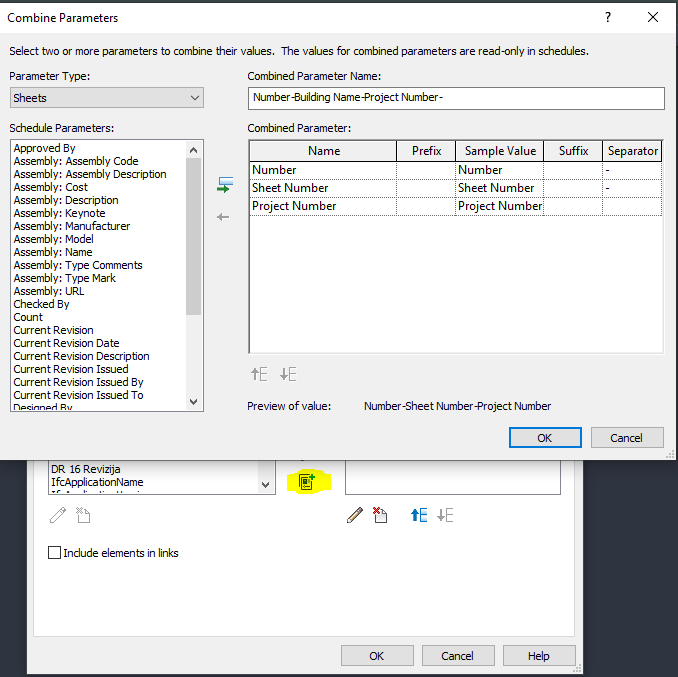Click OK in Combine Parameters dialog
The width and height of the screenshot is (678, 677).
tap(545, 437)
